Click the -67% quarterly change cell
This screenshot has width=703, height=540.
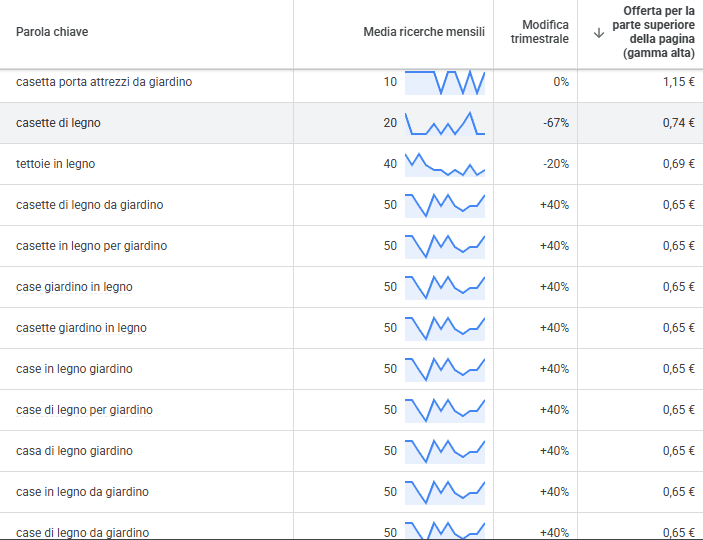(x=556, y=123)
